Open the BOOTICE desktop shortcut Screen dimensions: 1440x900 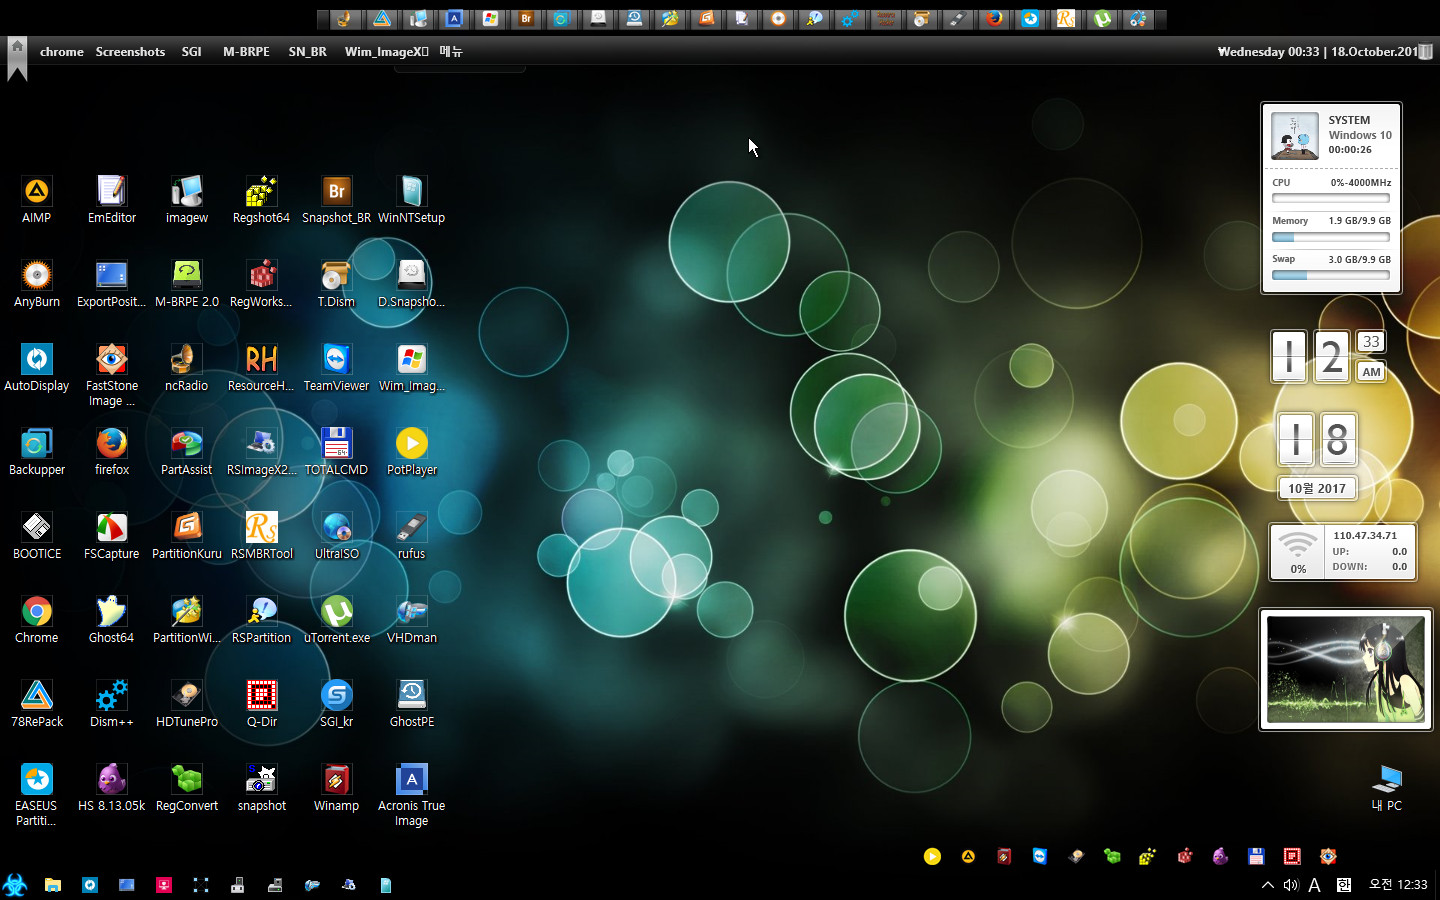(37, 536)
